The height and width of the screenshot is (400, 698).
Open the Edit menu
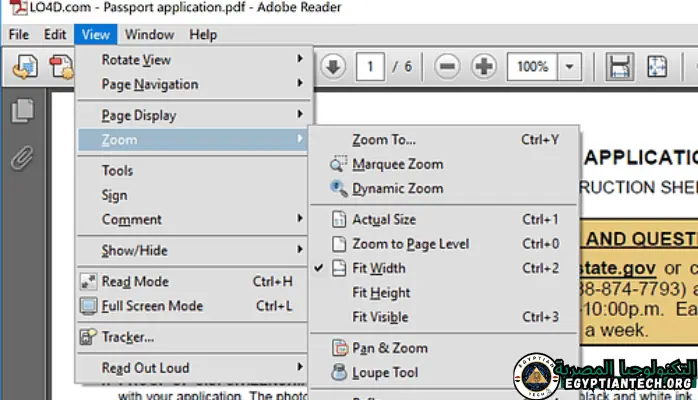pos(55,34)
